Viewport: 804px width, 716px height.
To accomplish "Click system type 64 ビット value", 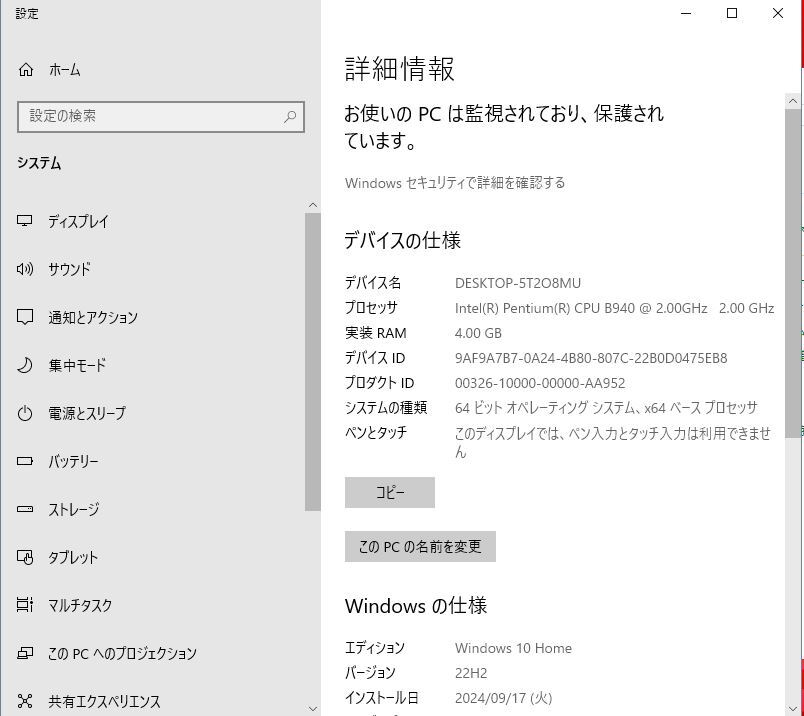I will pos(606,408).
